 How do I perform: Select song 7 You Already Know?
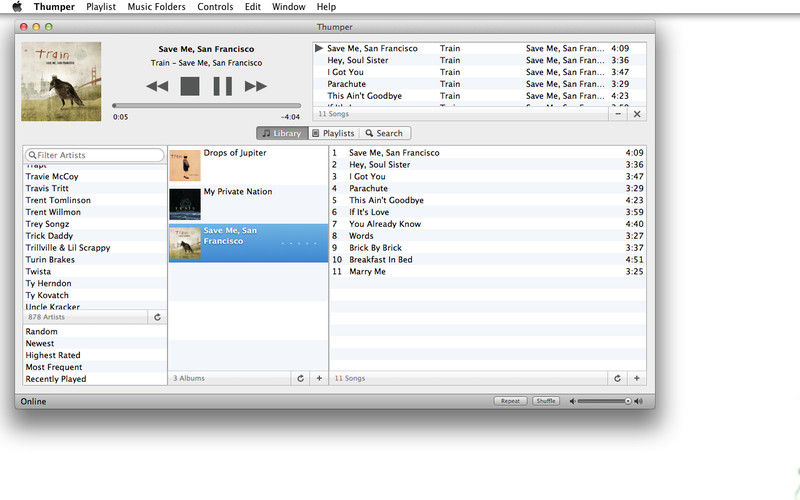pos(488,224)
